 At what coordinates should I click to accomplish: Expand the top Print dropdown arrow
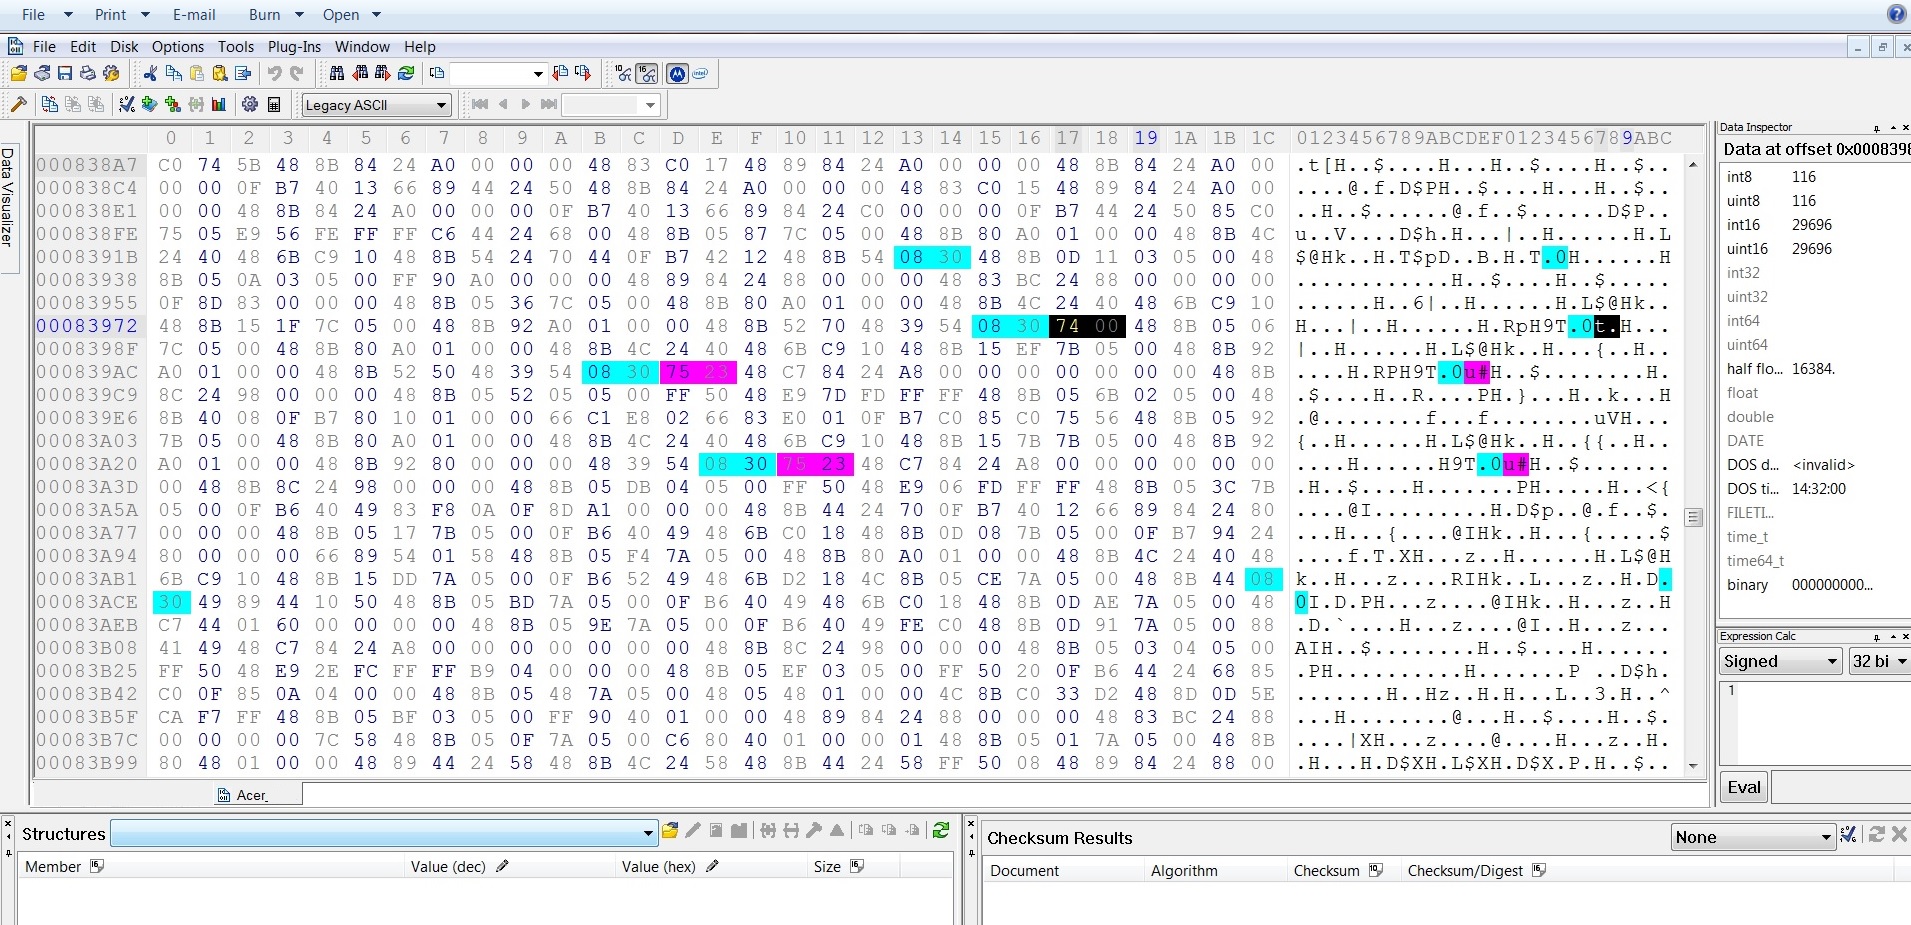(145, 15)
